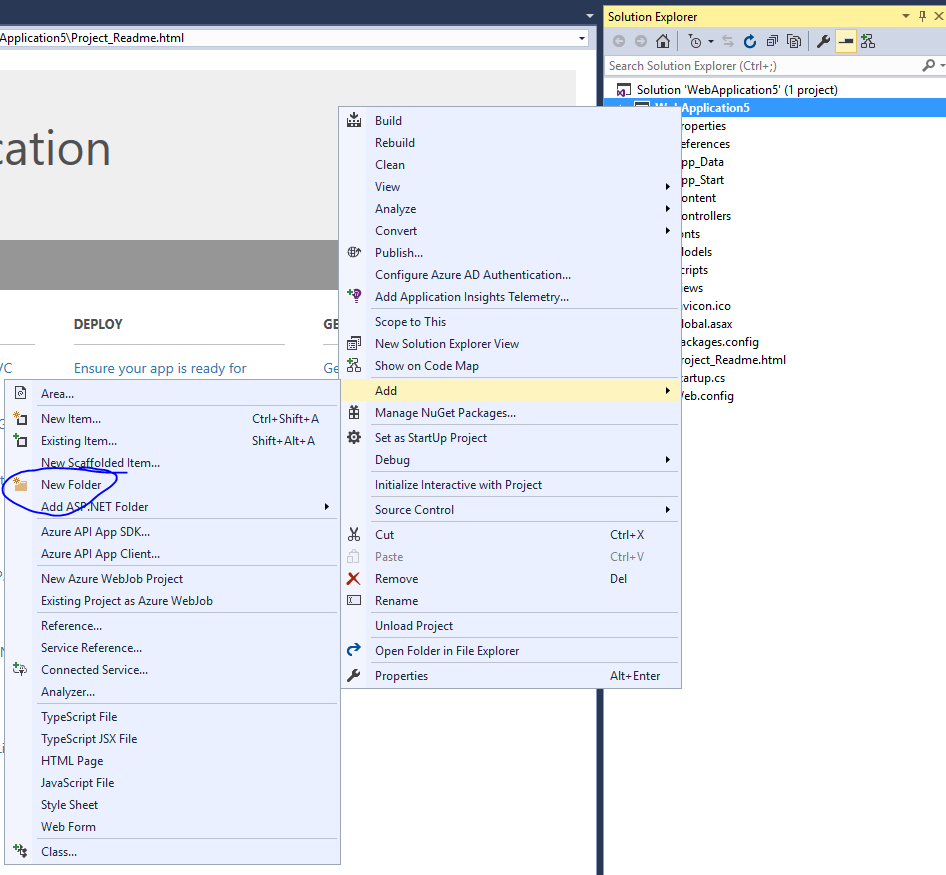Open the Pending Changes Filter clock icon
946x875 pixels.
point(692,40)
